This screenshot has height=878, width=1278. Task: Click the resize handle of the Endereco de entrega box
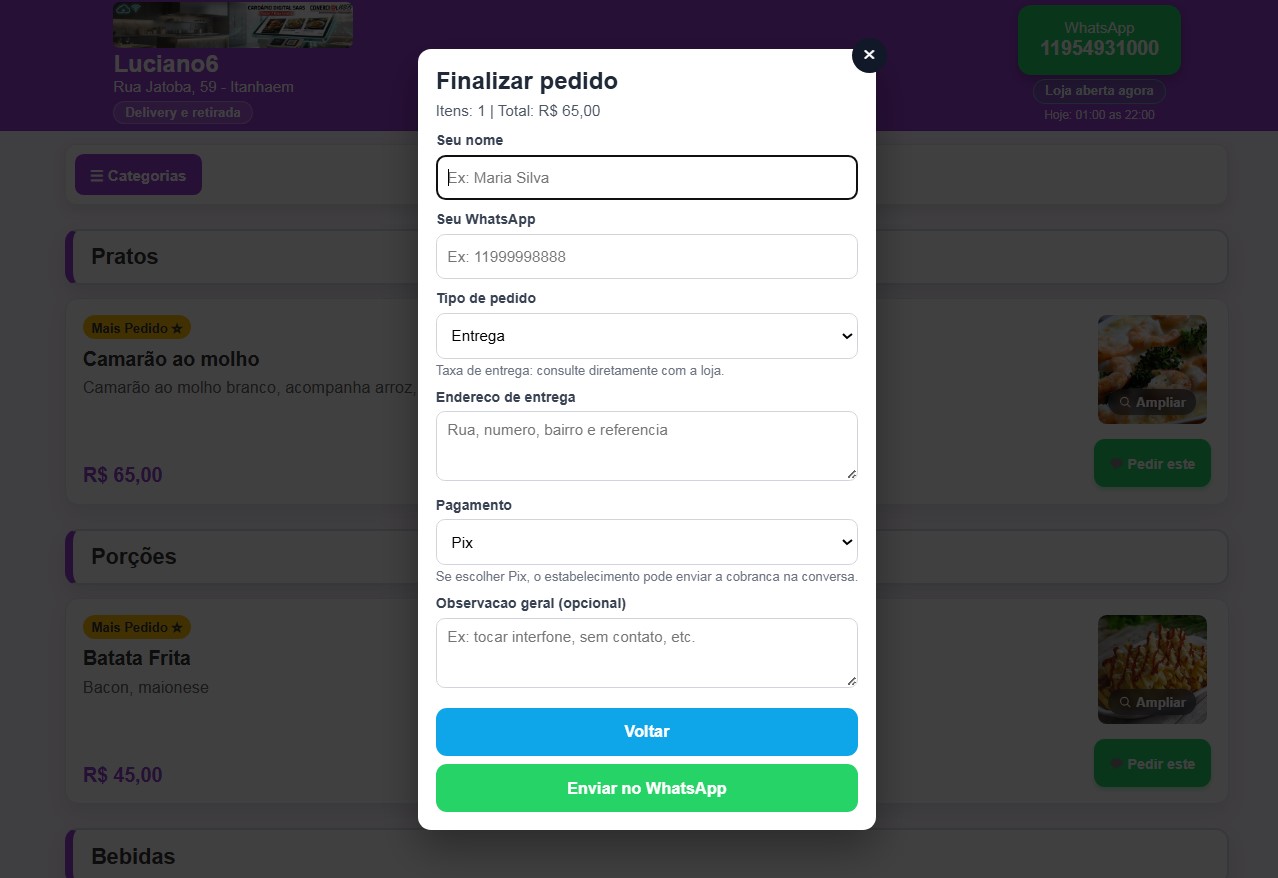click(x=851, y=474)
